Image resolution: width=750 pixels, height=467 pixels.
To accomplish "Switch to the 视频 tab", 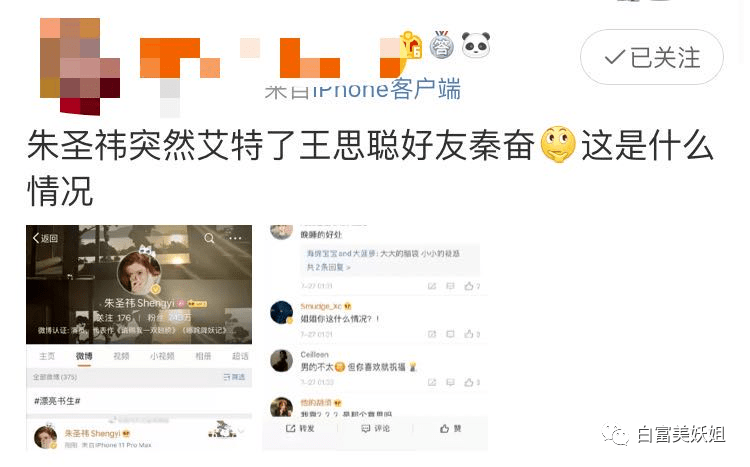I will [121, 356].
